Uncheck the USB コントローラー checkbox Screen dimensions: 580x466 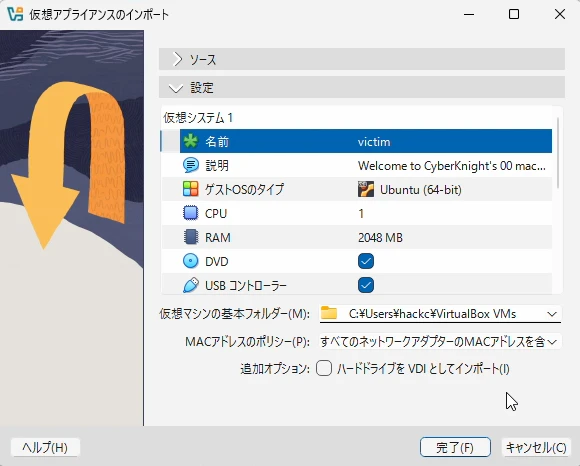click(x=366, y=285)
